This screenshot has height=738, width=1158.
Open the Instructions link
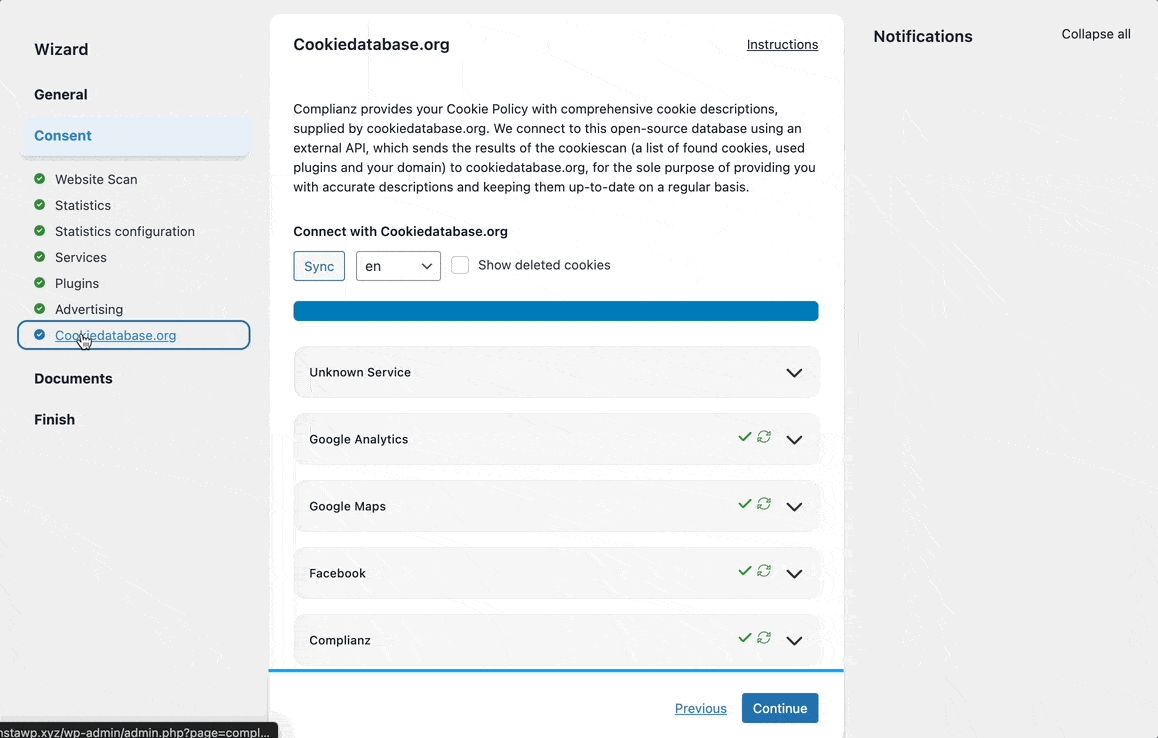[x=782, y=44]
